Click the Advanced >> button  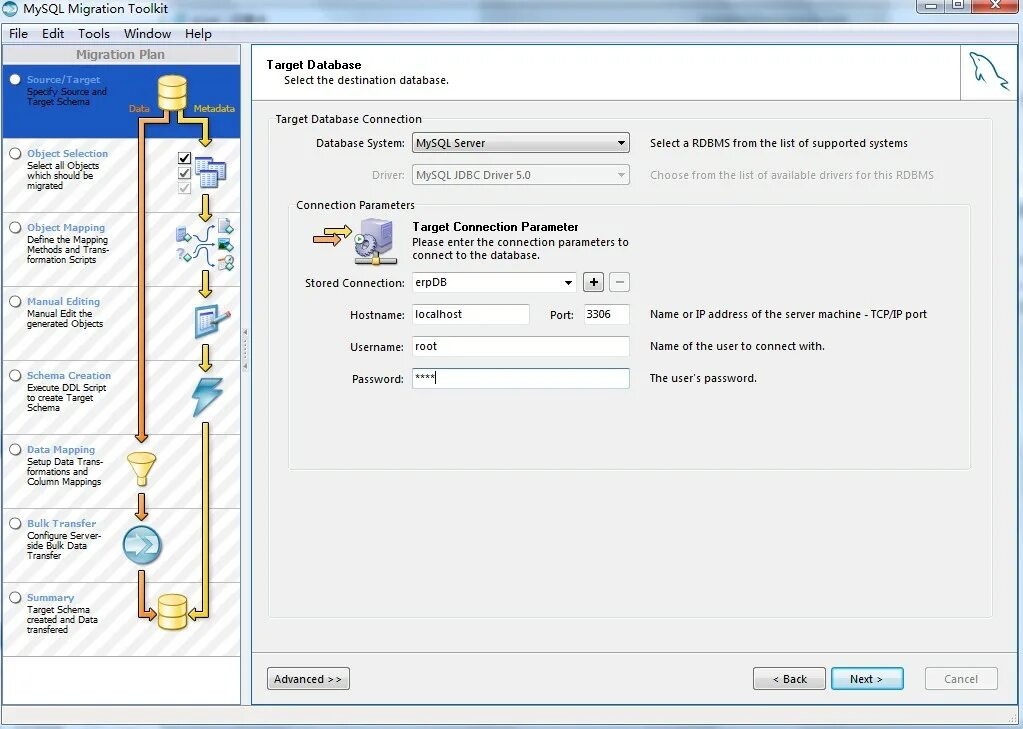(x=308, y=679)
